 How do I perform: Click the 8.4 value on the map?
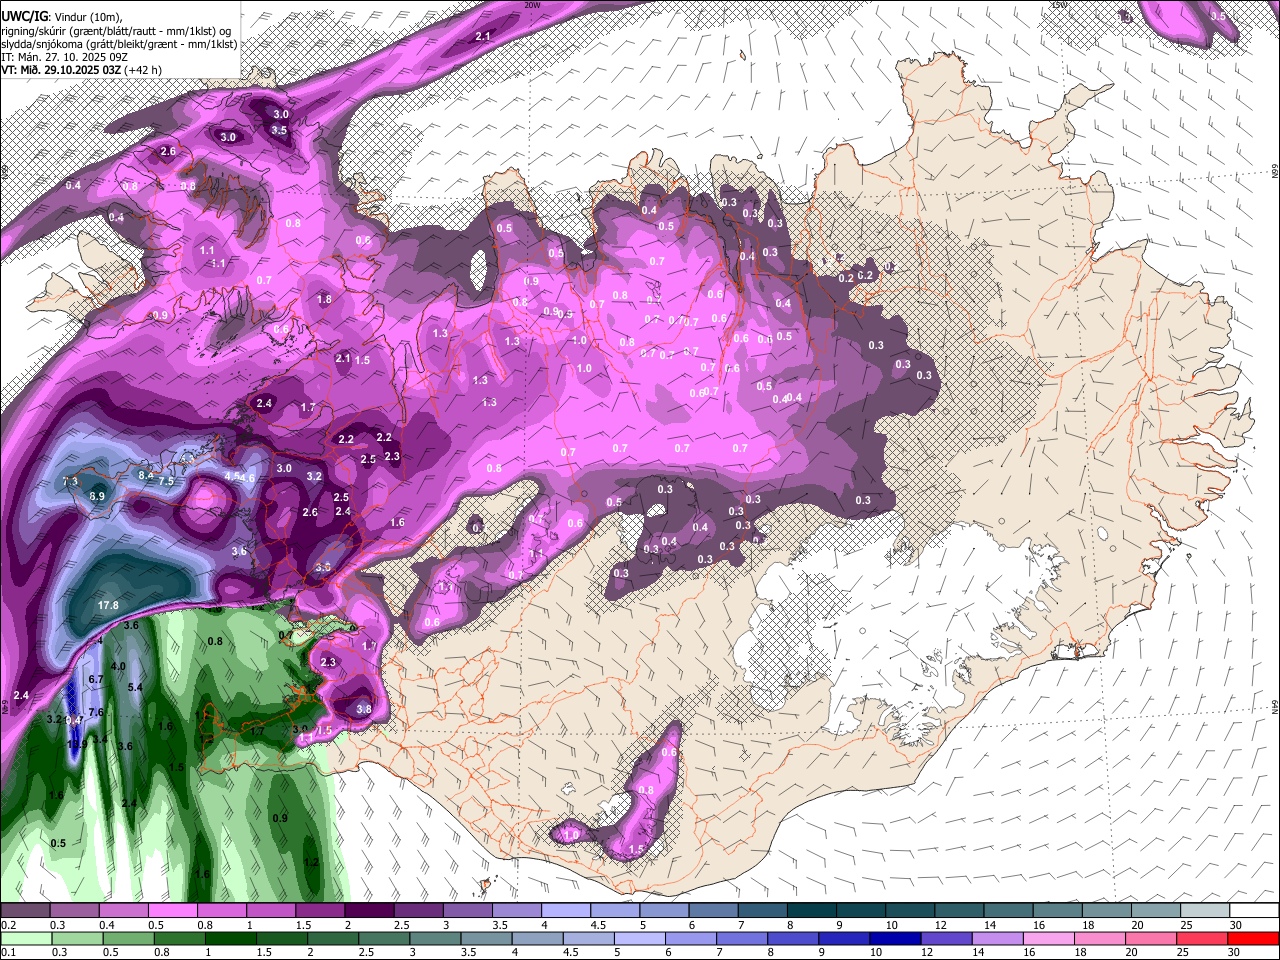[x=146, y=475]
